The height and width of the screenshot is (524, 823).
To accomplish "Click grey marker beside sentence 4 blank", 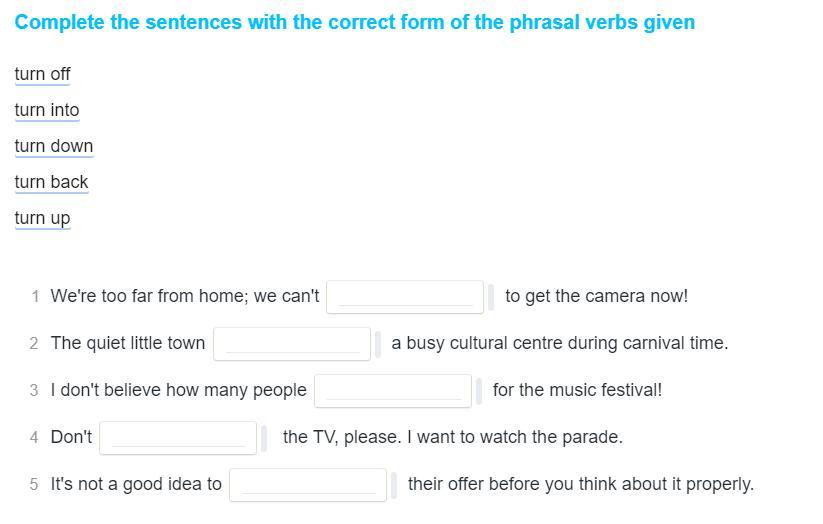I will pyautogui.click(x=265, y=438).
